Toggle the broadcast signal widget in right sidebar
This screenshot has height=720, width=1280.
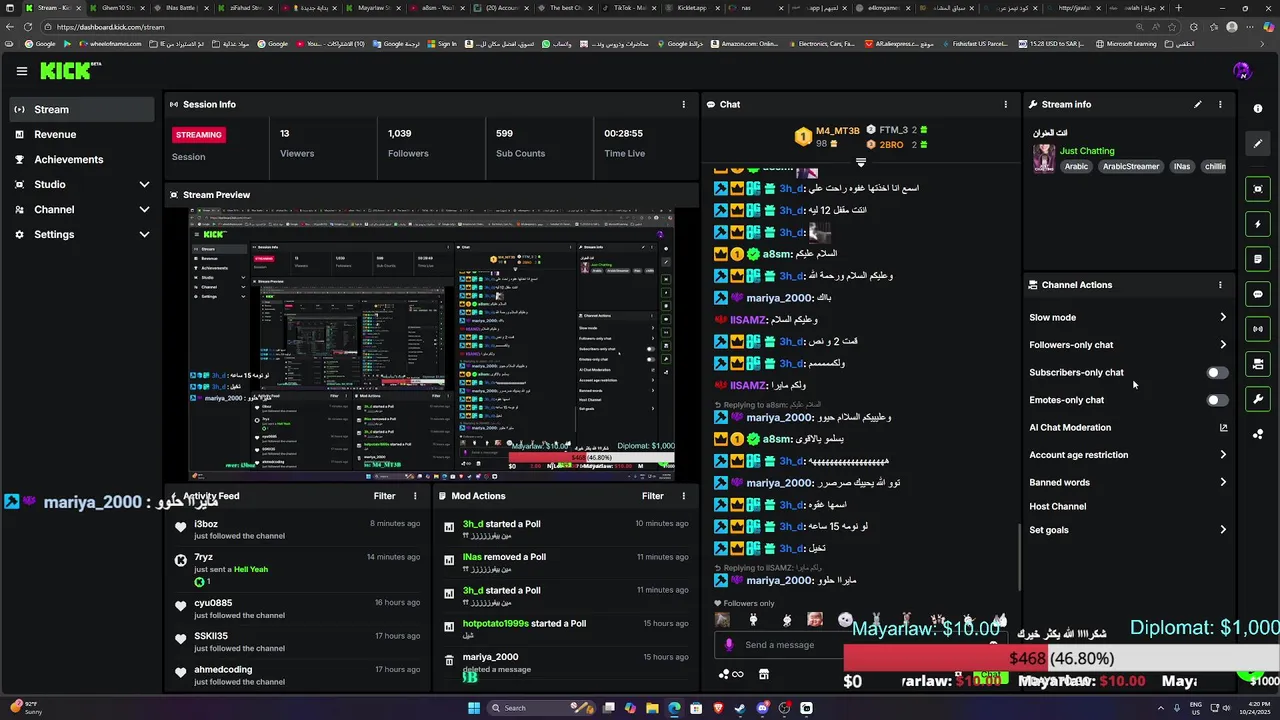pyautogui.click(x=1258, y=329)
